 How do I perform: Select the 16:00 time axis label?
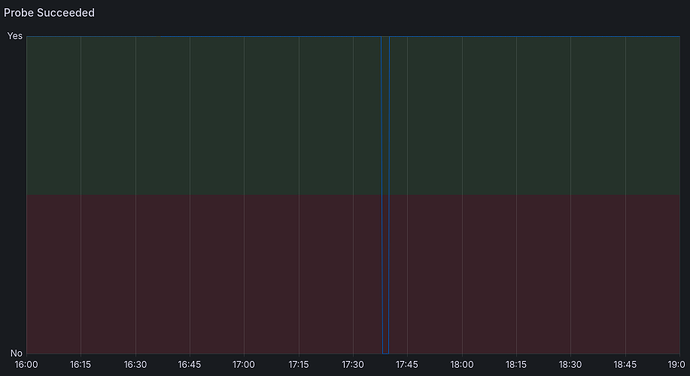[26, 365]
